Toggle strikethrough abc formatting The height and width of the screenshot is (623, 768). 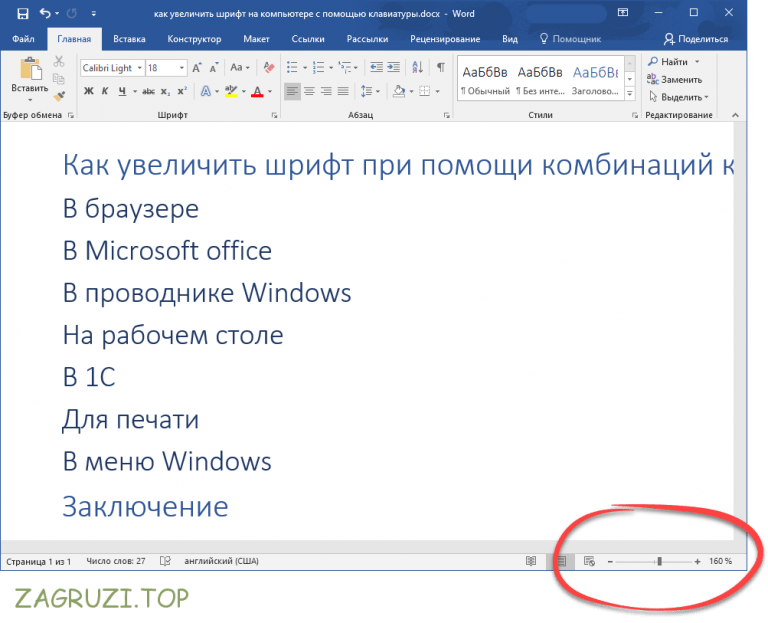[x=148, y=91]
